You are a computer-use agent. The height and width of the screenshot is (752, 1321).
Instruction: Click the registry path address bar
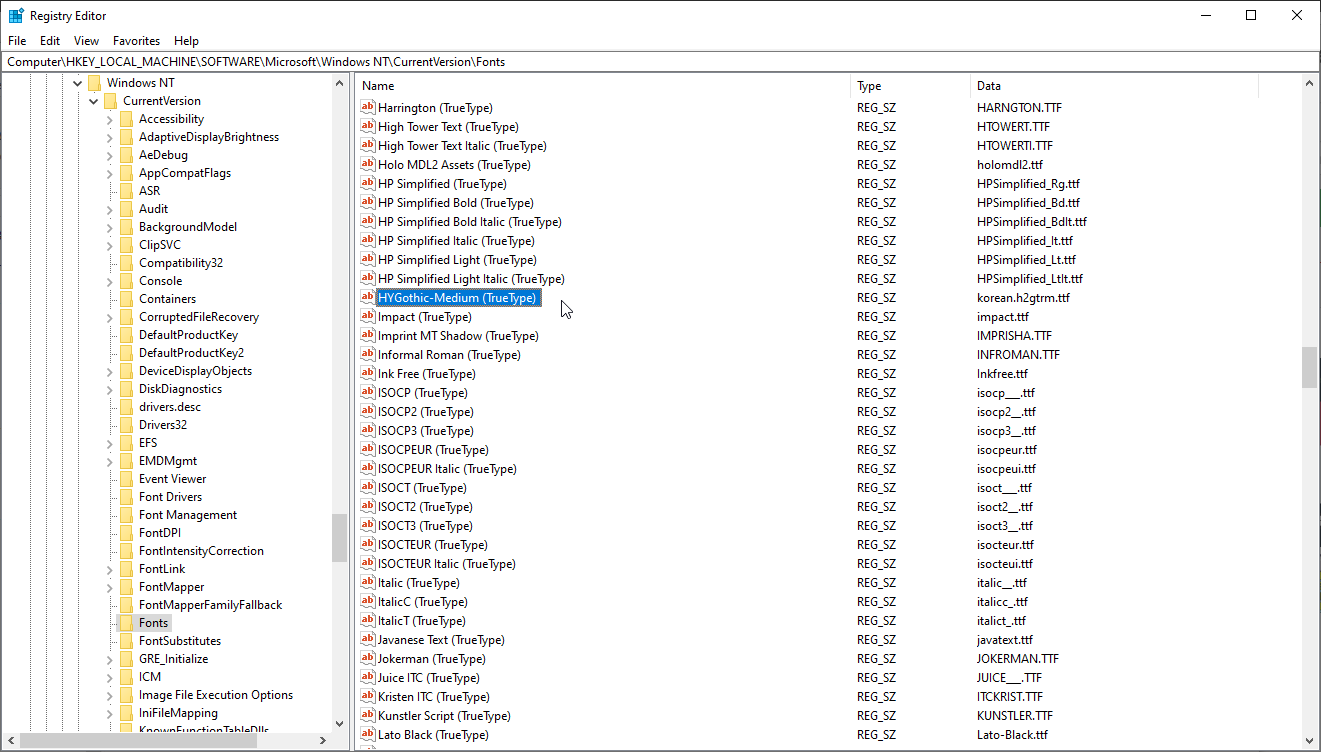point(660,61)
